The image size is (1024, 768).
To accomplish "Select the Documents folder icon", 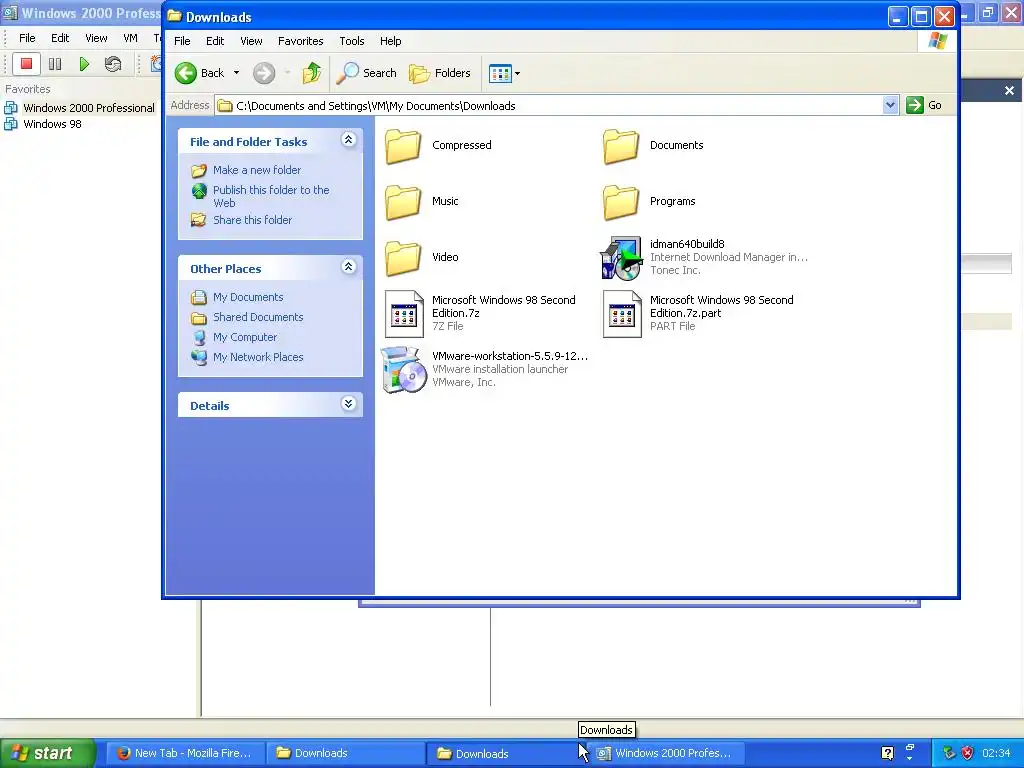I will click(621, 146).
